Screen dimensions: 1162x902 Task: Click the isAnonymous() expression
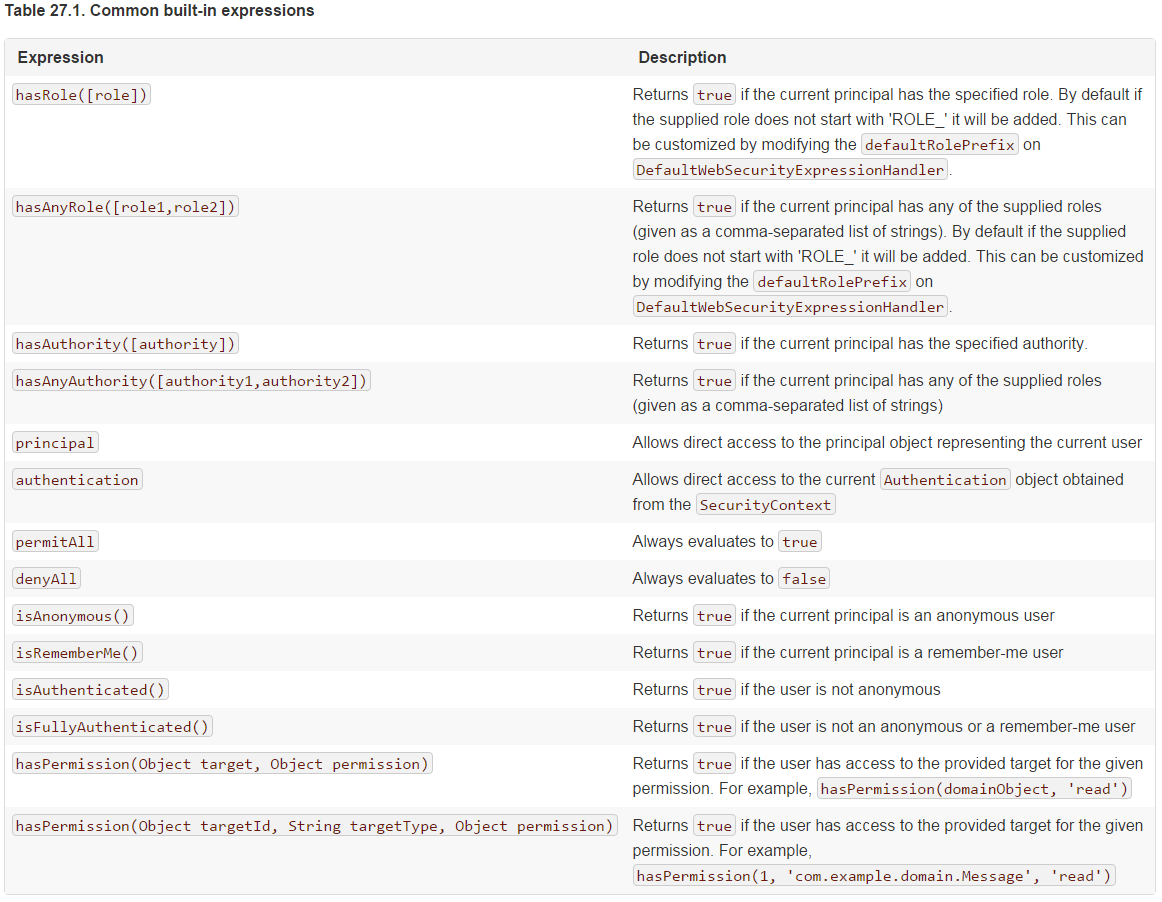pos(73,616)
